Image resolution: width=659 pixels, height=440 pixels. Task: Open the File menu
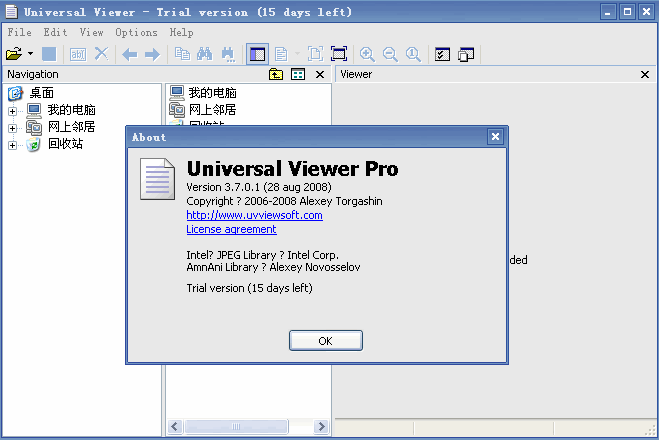[19, 32]
